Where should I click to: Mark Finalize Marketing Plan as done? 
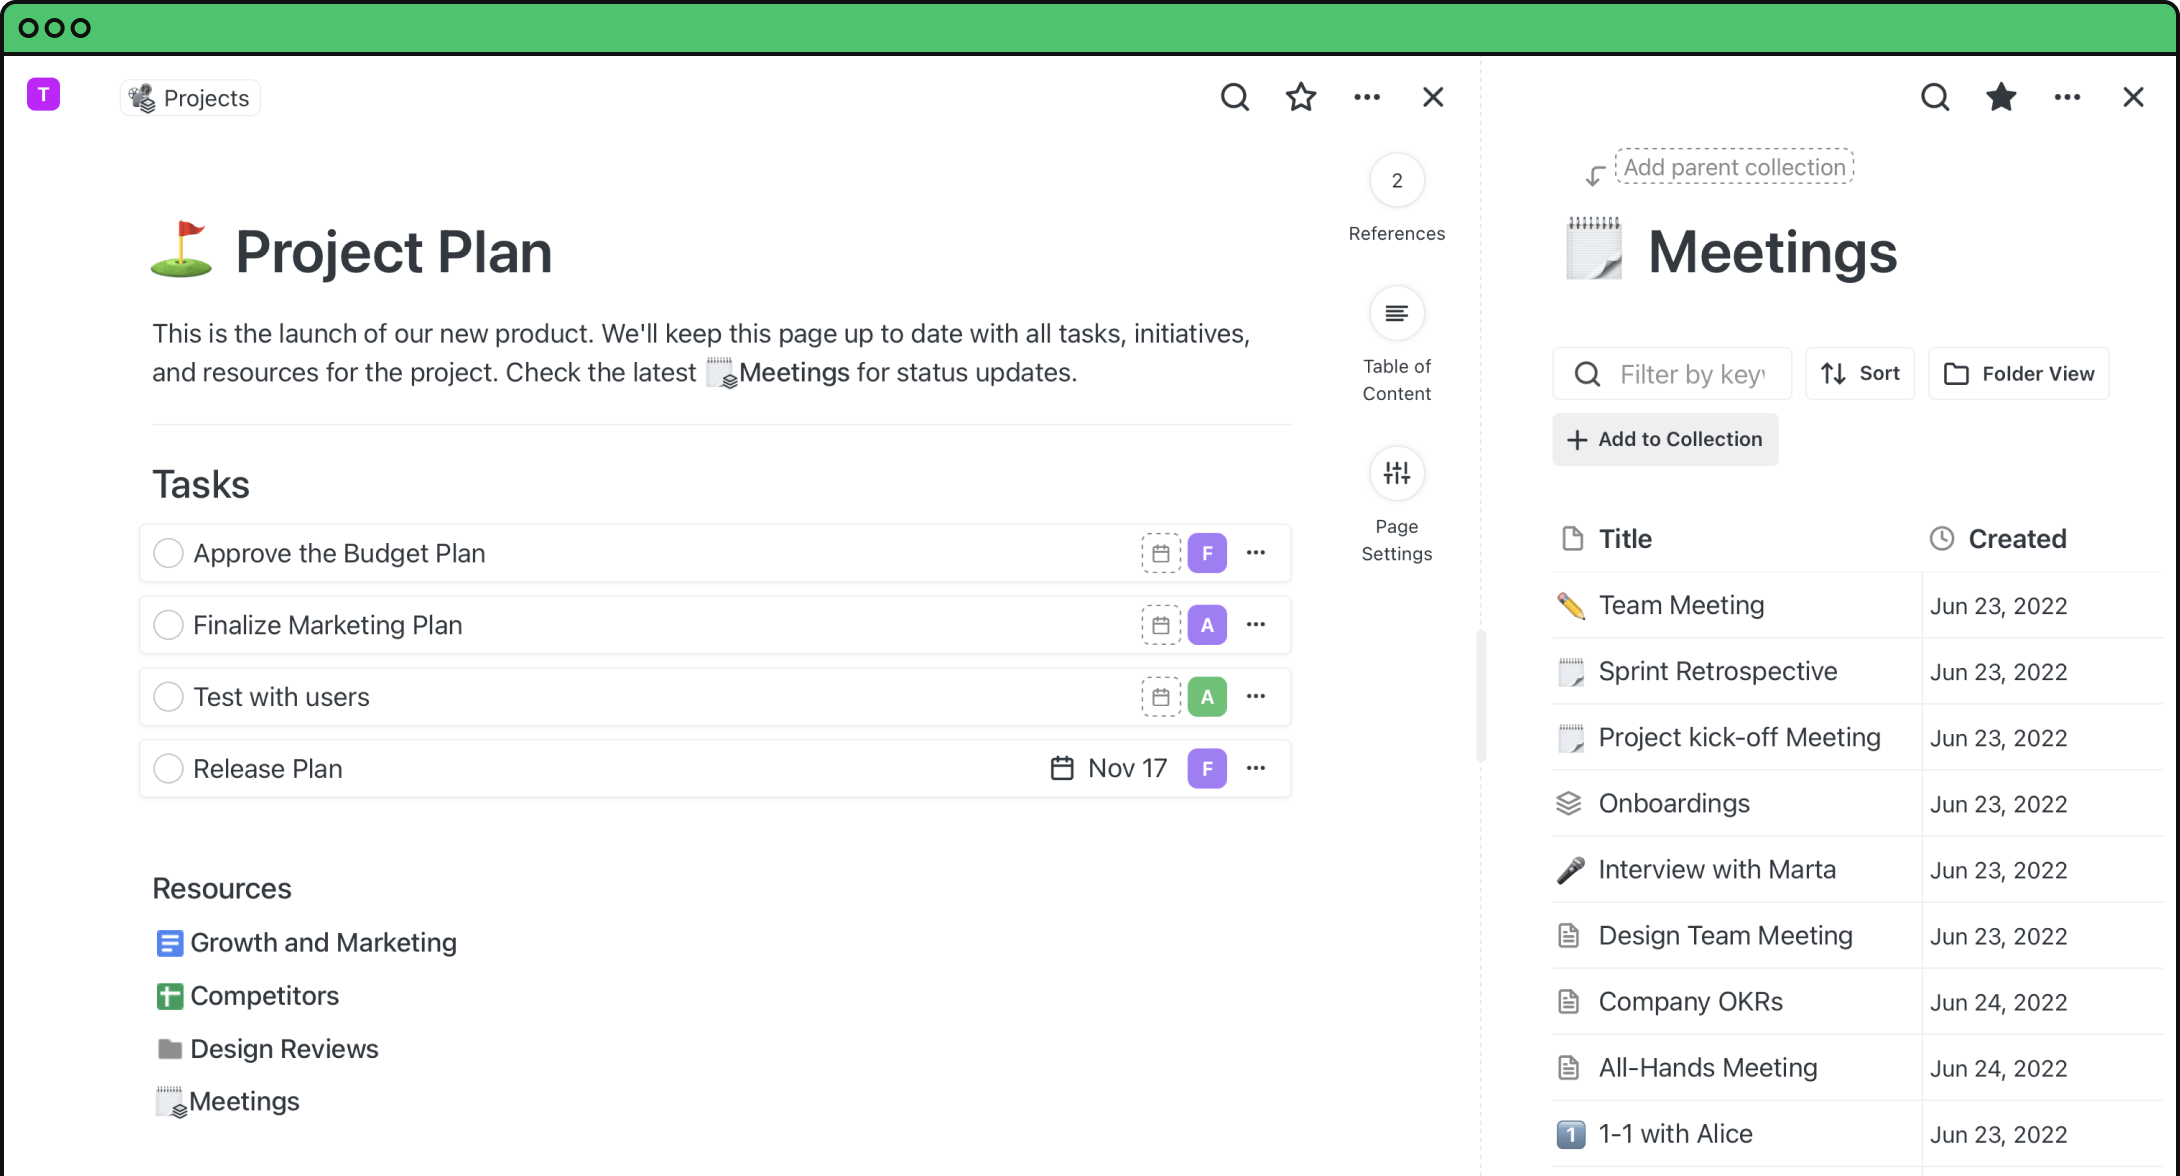tap(168, 625)
